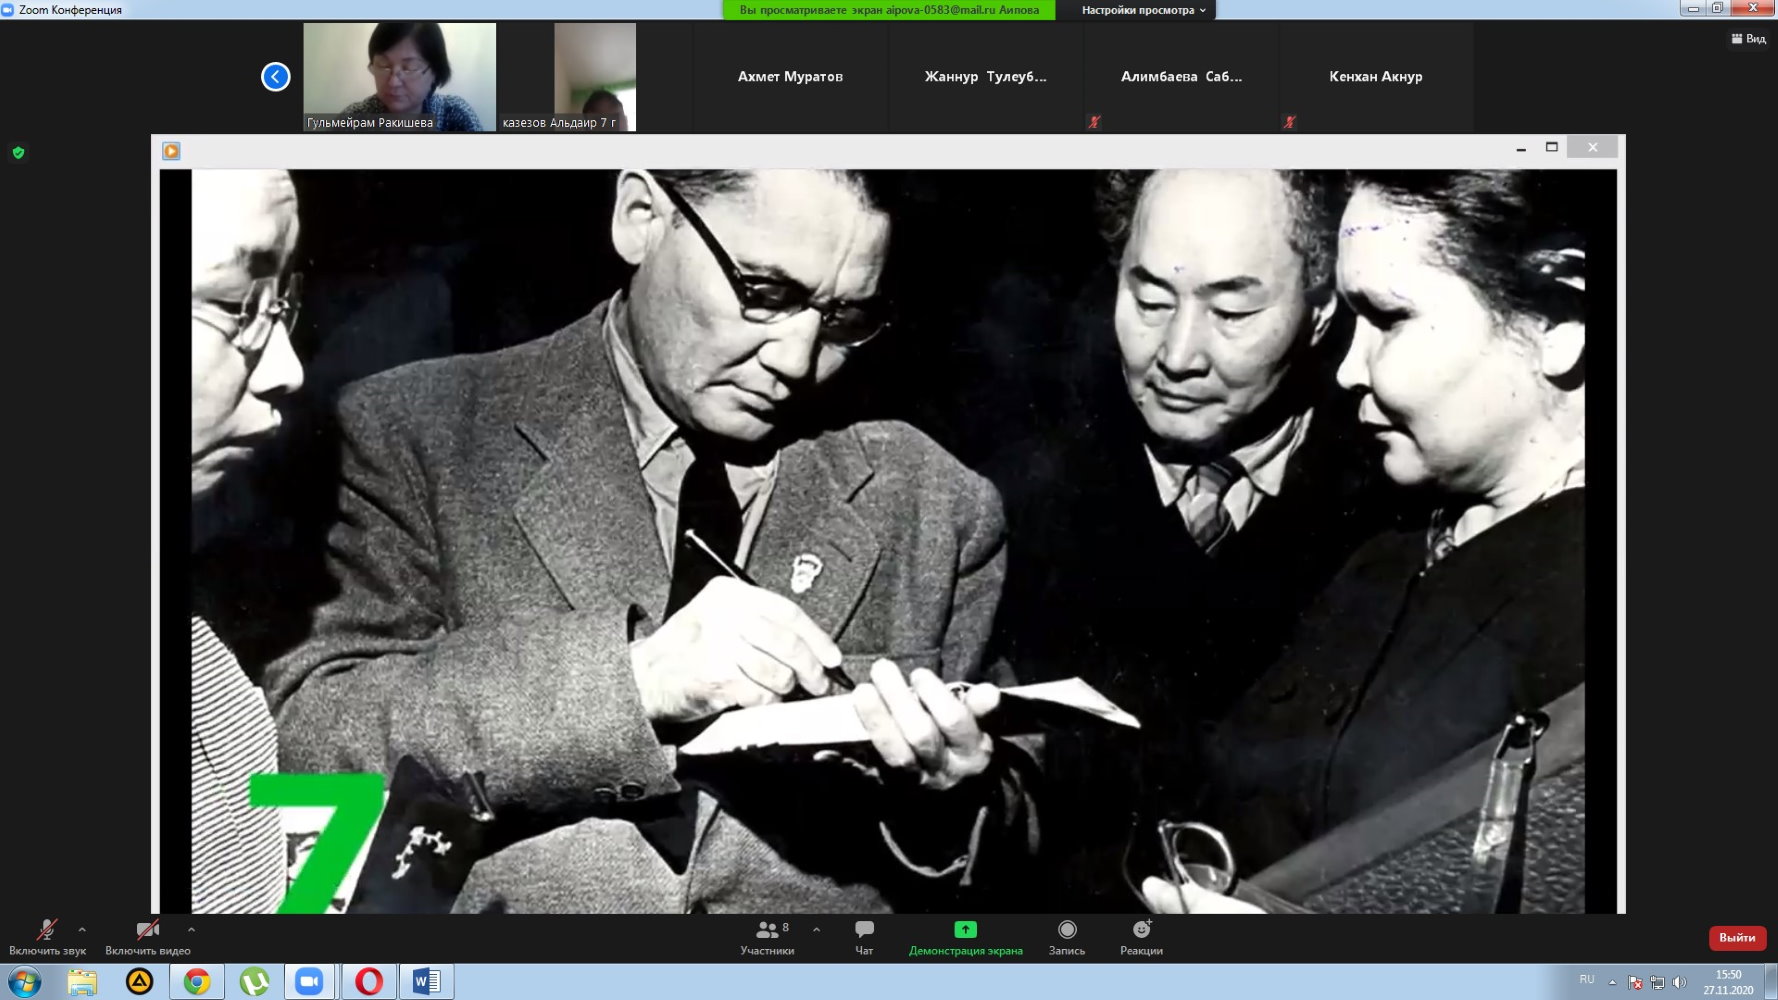Expand audio options arrow beside microphone
Screen dimensions: 1778x1000
(82, 929)
